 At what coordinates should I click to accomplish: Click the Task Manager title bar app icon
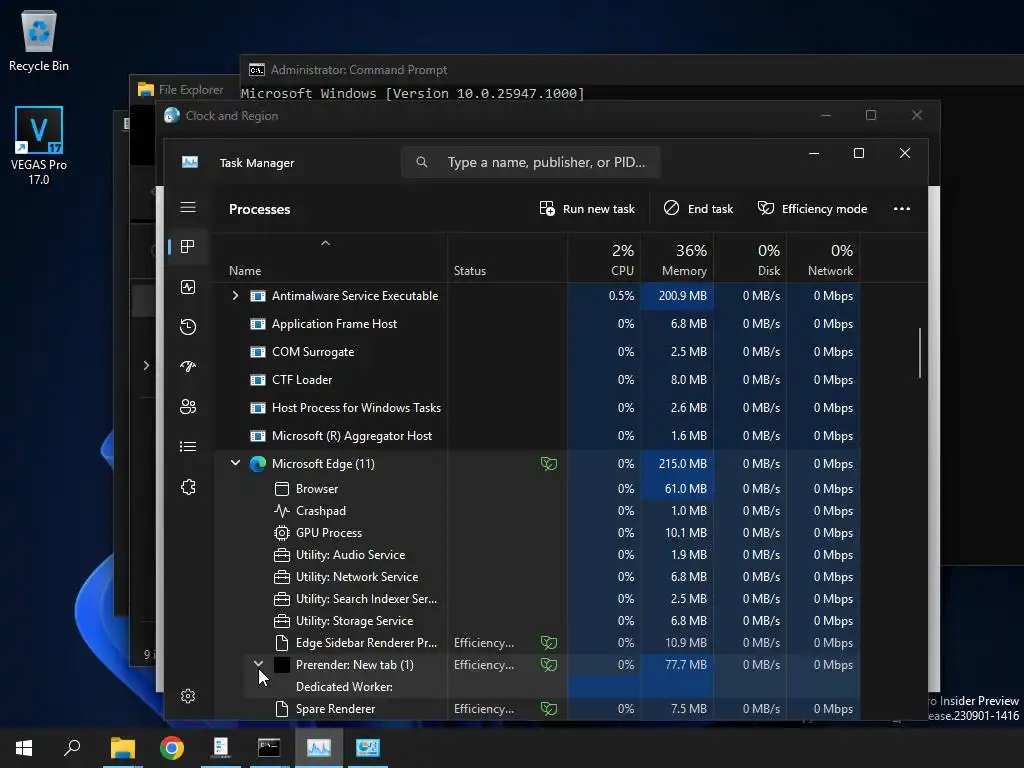(x=190, y=162)
